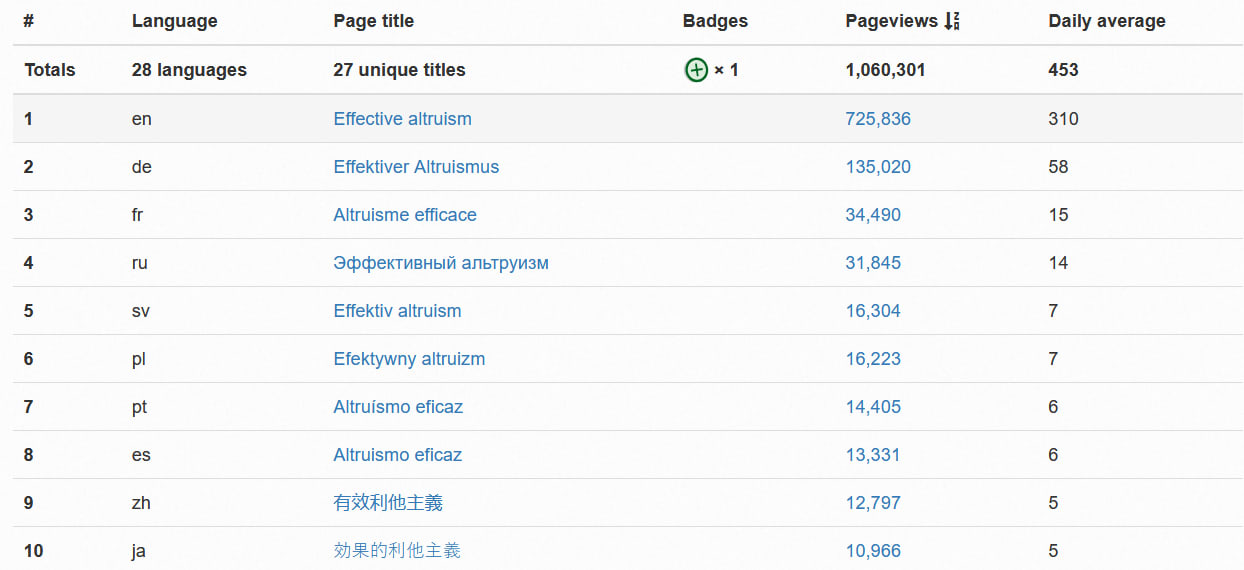Click the 'Totals' row label
This screenshot has height=570, width=1244.
[x=49, y=70]
